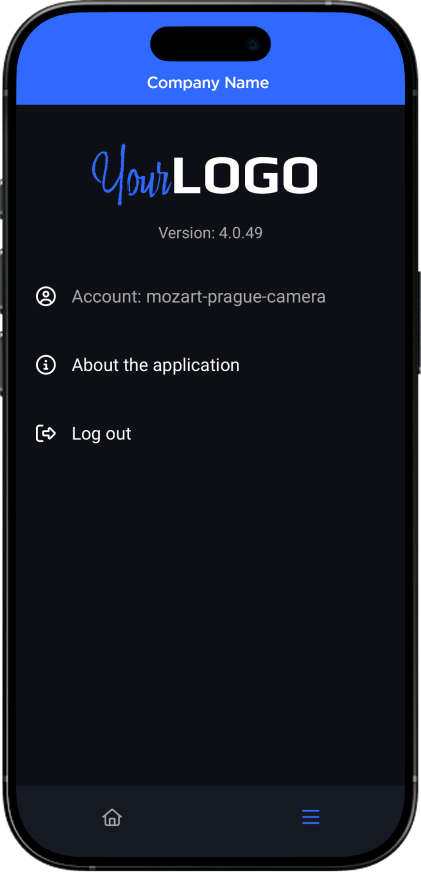The width and height of the screenshot is (421, 872).
Task: Select the 'Account: mozart-prague-camera' row text
Action: click(199, 296)
